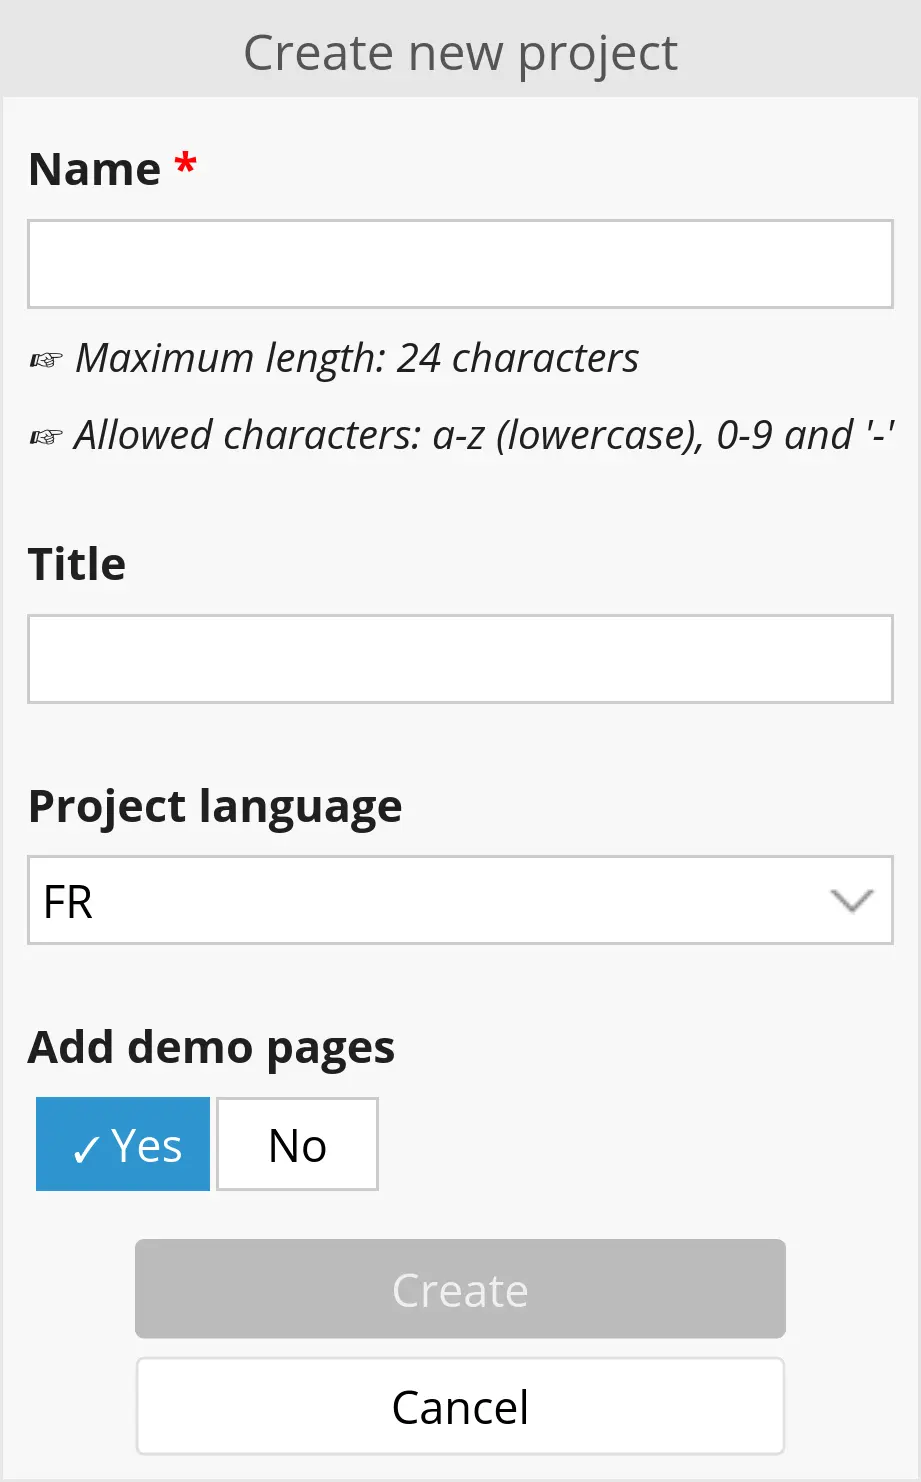Expand language list using the chevron arrow
Image resolution: width=921 pixels, height=1482 pixels.
[x=852, y=901]
